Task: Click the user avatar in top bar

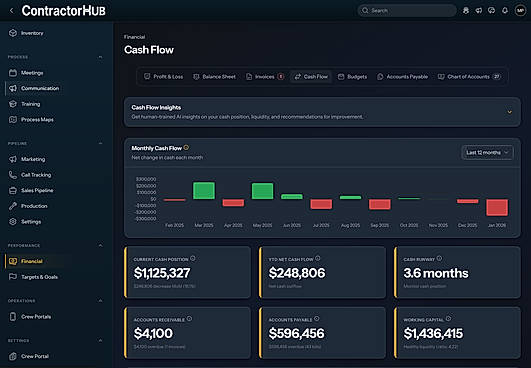Action: 520,10
